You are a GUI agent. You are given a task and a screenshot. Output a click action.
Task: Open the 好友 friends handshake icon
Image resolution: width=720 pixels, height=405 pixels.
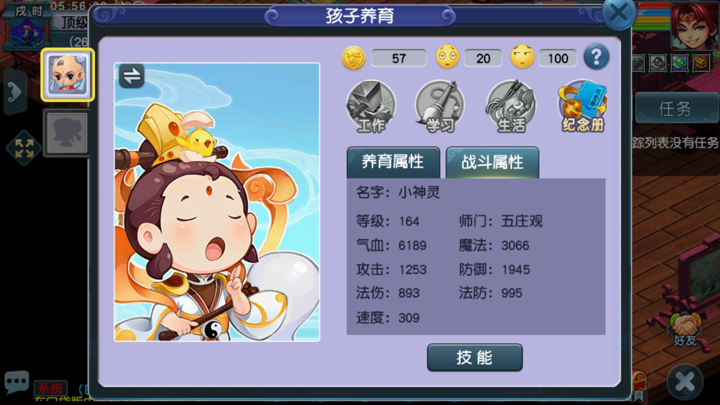685,328
